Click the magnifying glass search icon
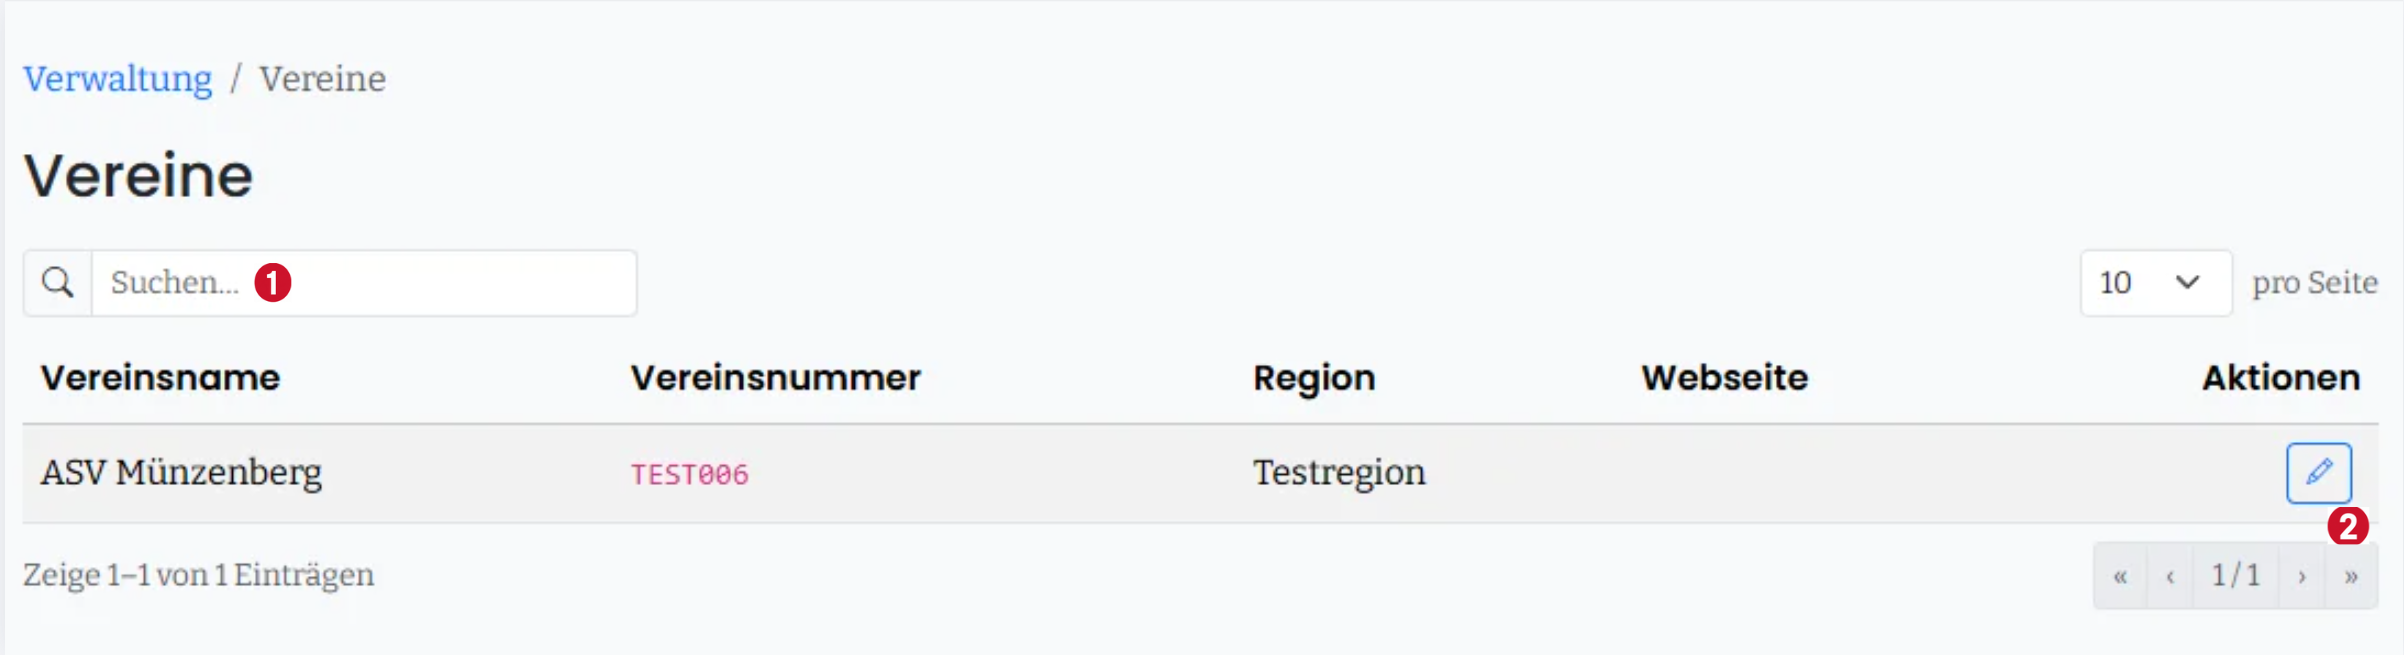The width and height of the screenshot is (2404, 655). tap(58, 283)
